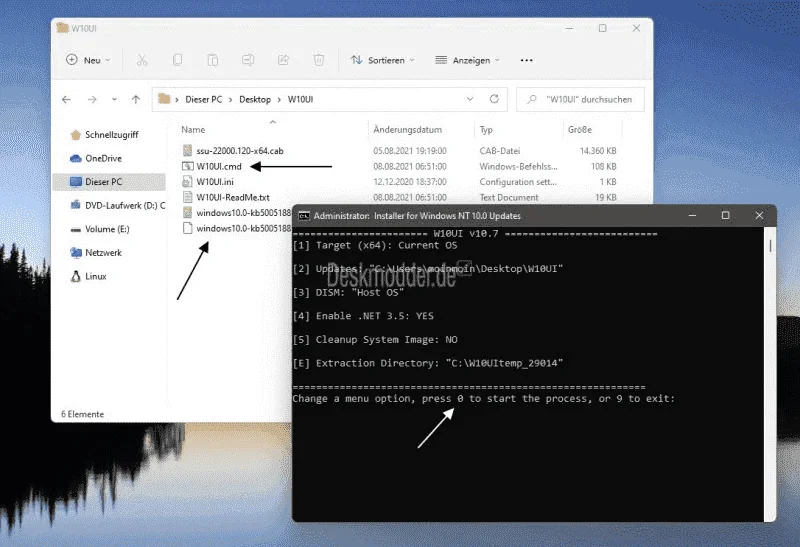This screenshot has width=800, height=547.
Task: Click the Paste icon in Explorer toolbar
Action: point(213,60)
